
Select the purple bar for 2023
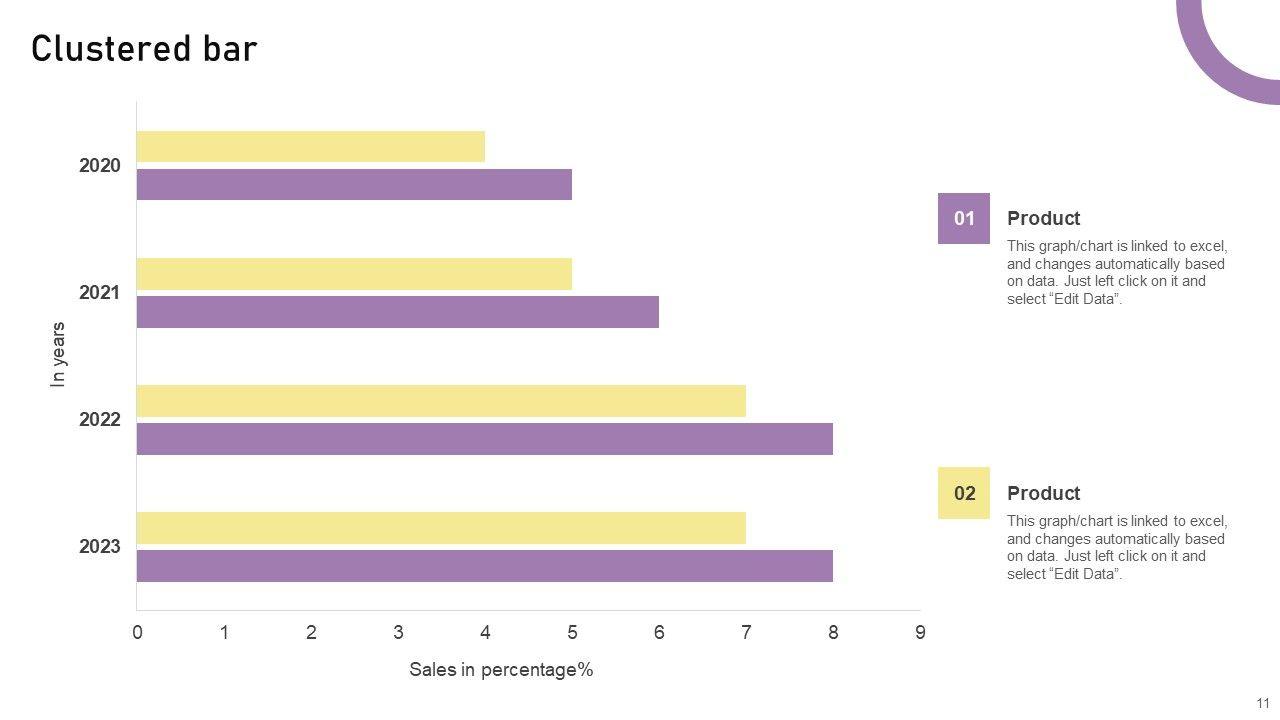(x=484, y=566)
